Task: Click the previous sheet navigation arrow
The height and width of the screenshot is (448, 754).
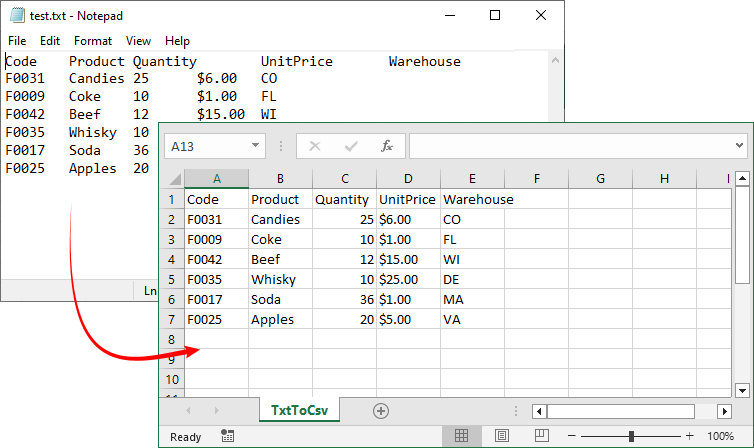Action: pos(188,411)
